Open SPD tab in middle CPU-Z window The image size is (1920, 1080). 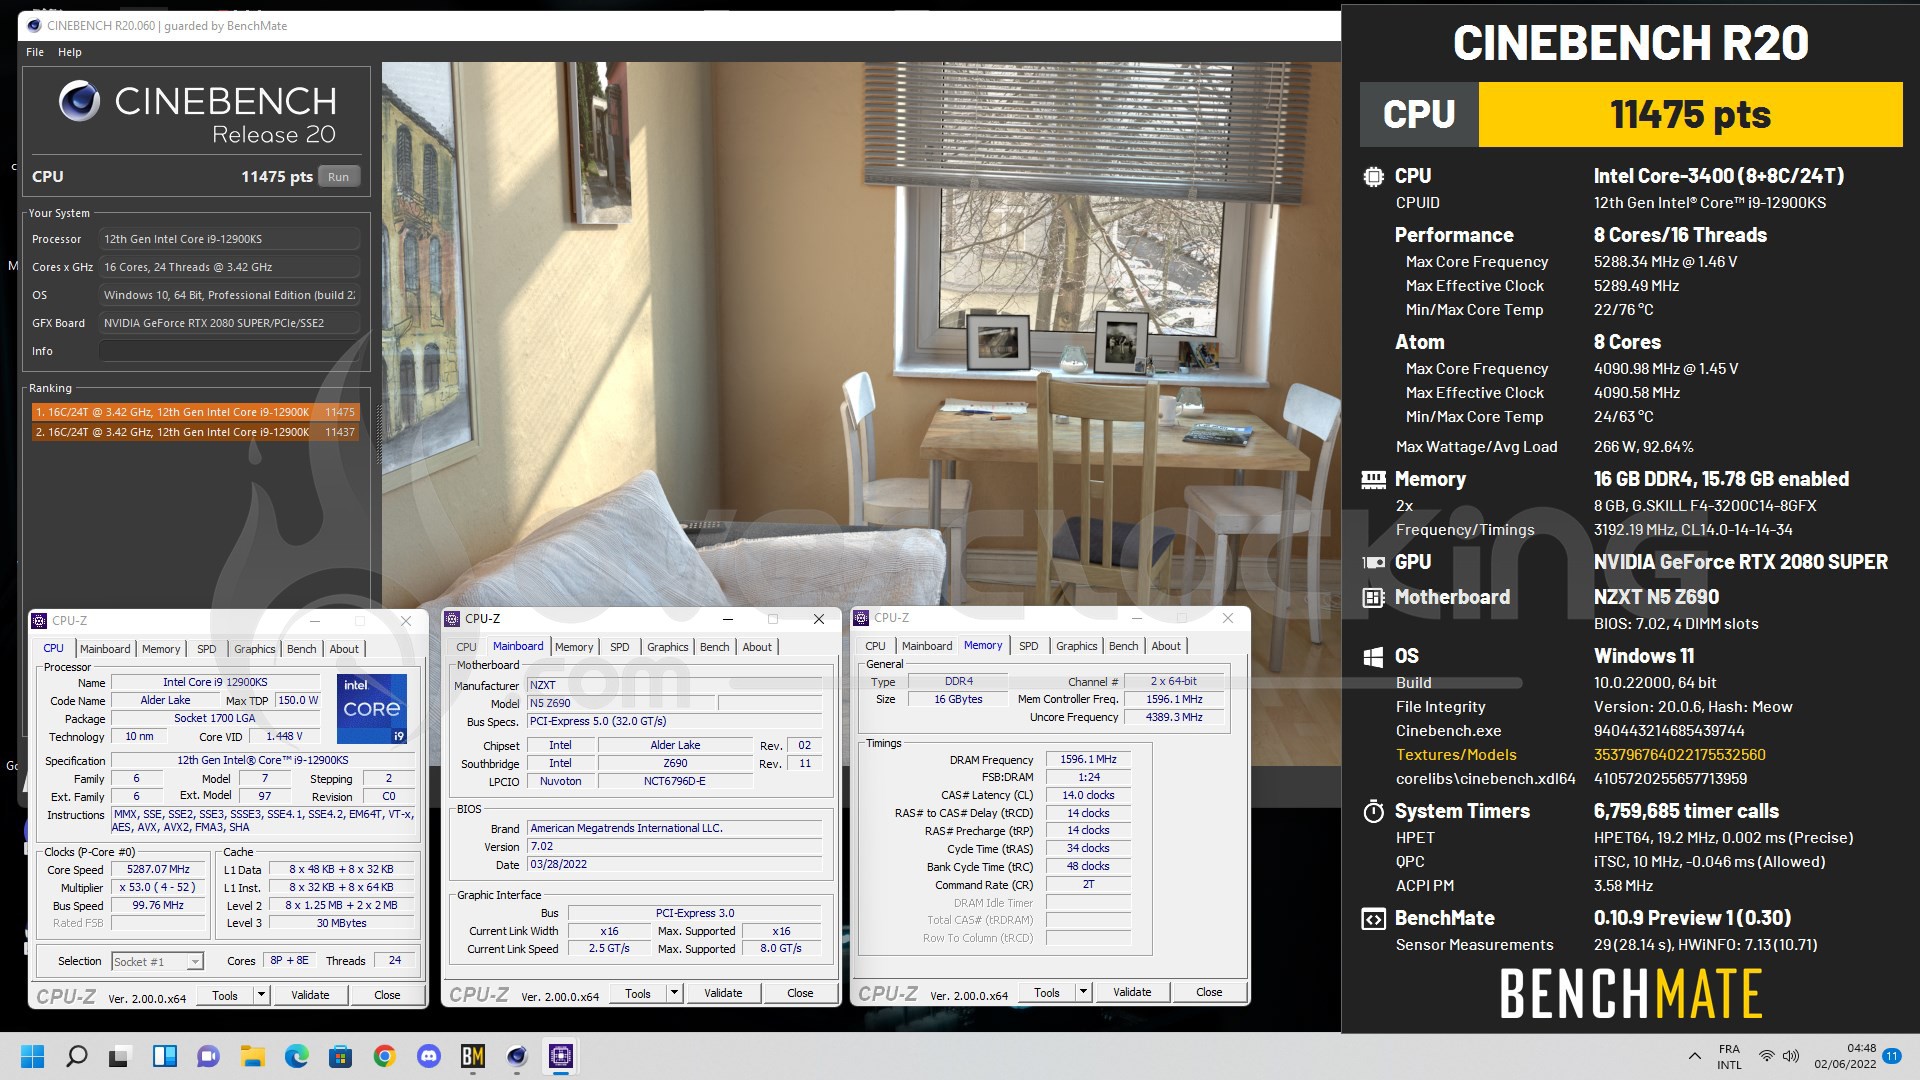tap(620, 647)
